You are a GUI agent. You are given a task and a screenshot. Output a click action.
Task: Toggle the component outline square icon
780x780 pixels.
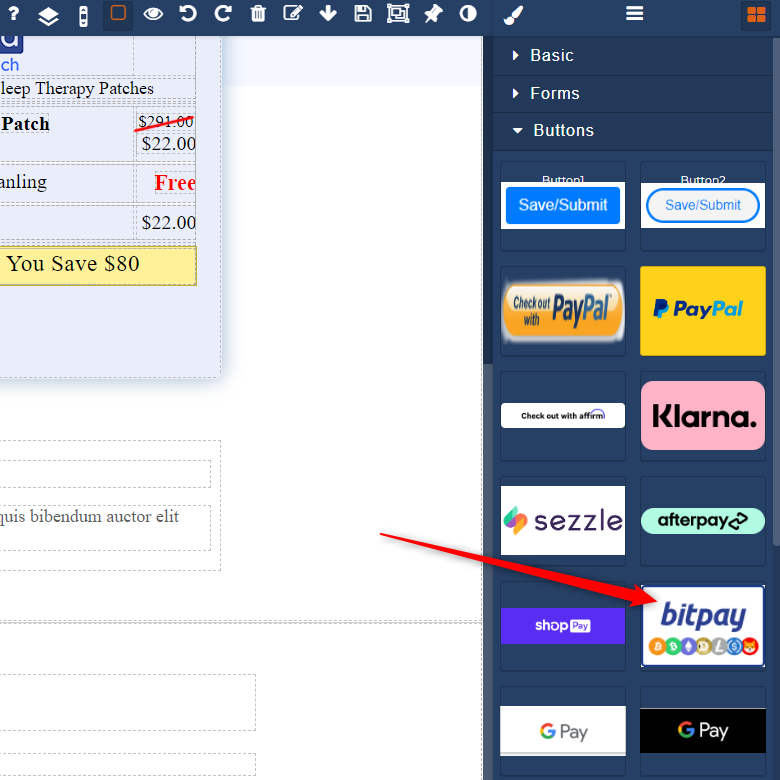tap(118, 14)
